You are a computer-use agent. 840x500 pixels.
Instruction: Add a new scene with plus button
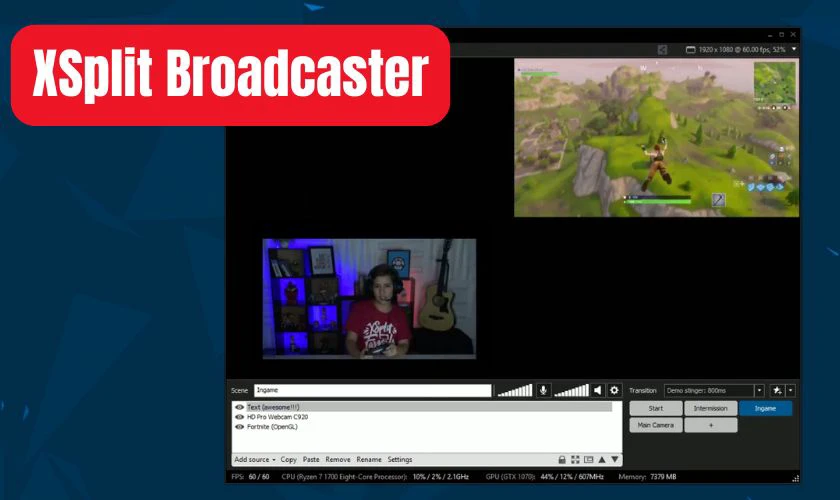[710, 425]
